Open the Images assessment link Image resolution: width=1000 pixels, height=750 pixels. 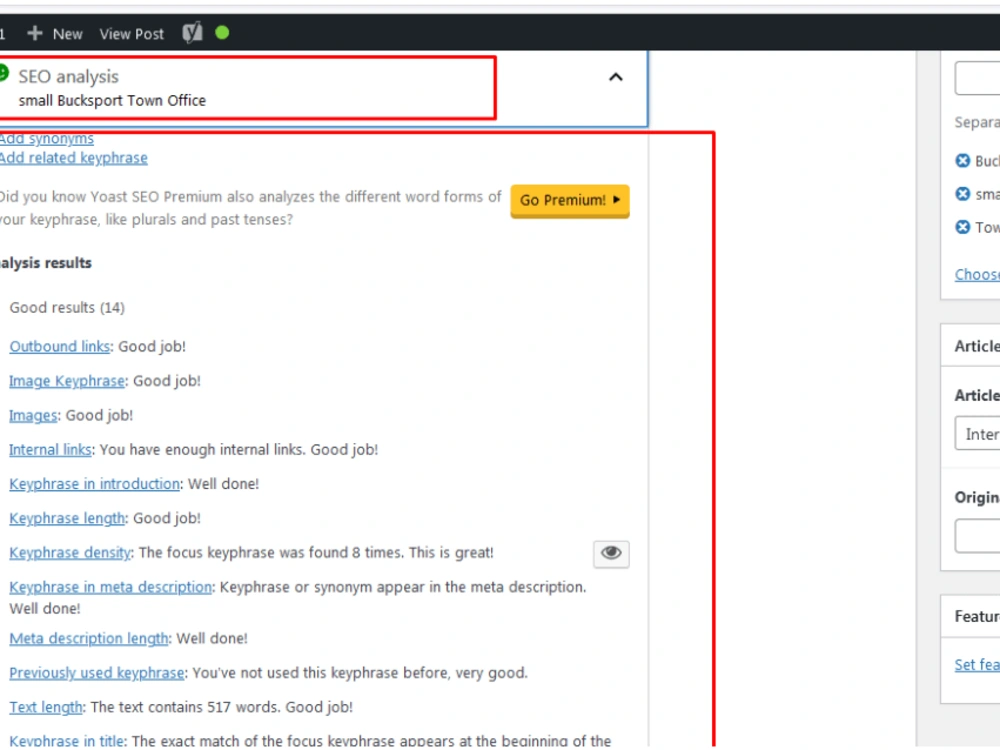[33, 415]
